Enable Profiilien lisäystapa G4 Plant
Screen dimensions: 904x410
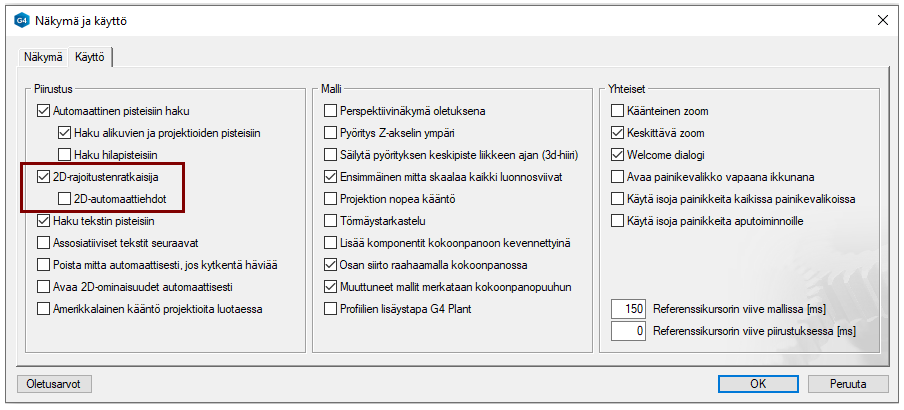331,309
